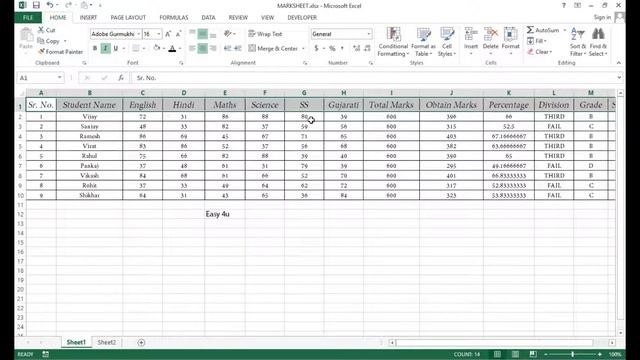Screen dimensions: 640x360
Task: Expand Merge & Center dropdown arrow
Action: [x=303, y=48]
